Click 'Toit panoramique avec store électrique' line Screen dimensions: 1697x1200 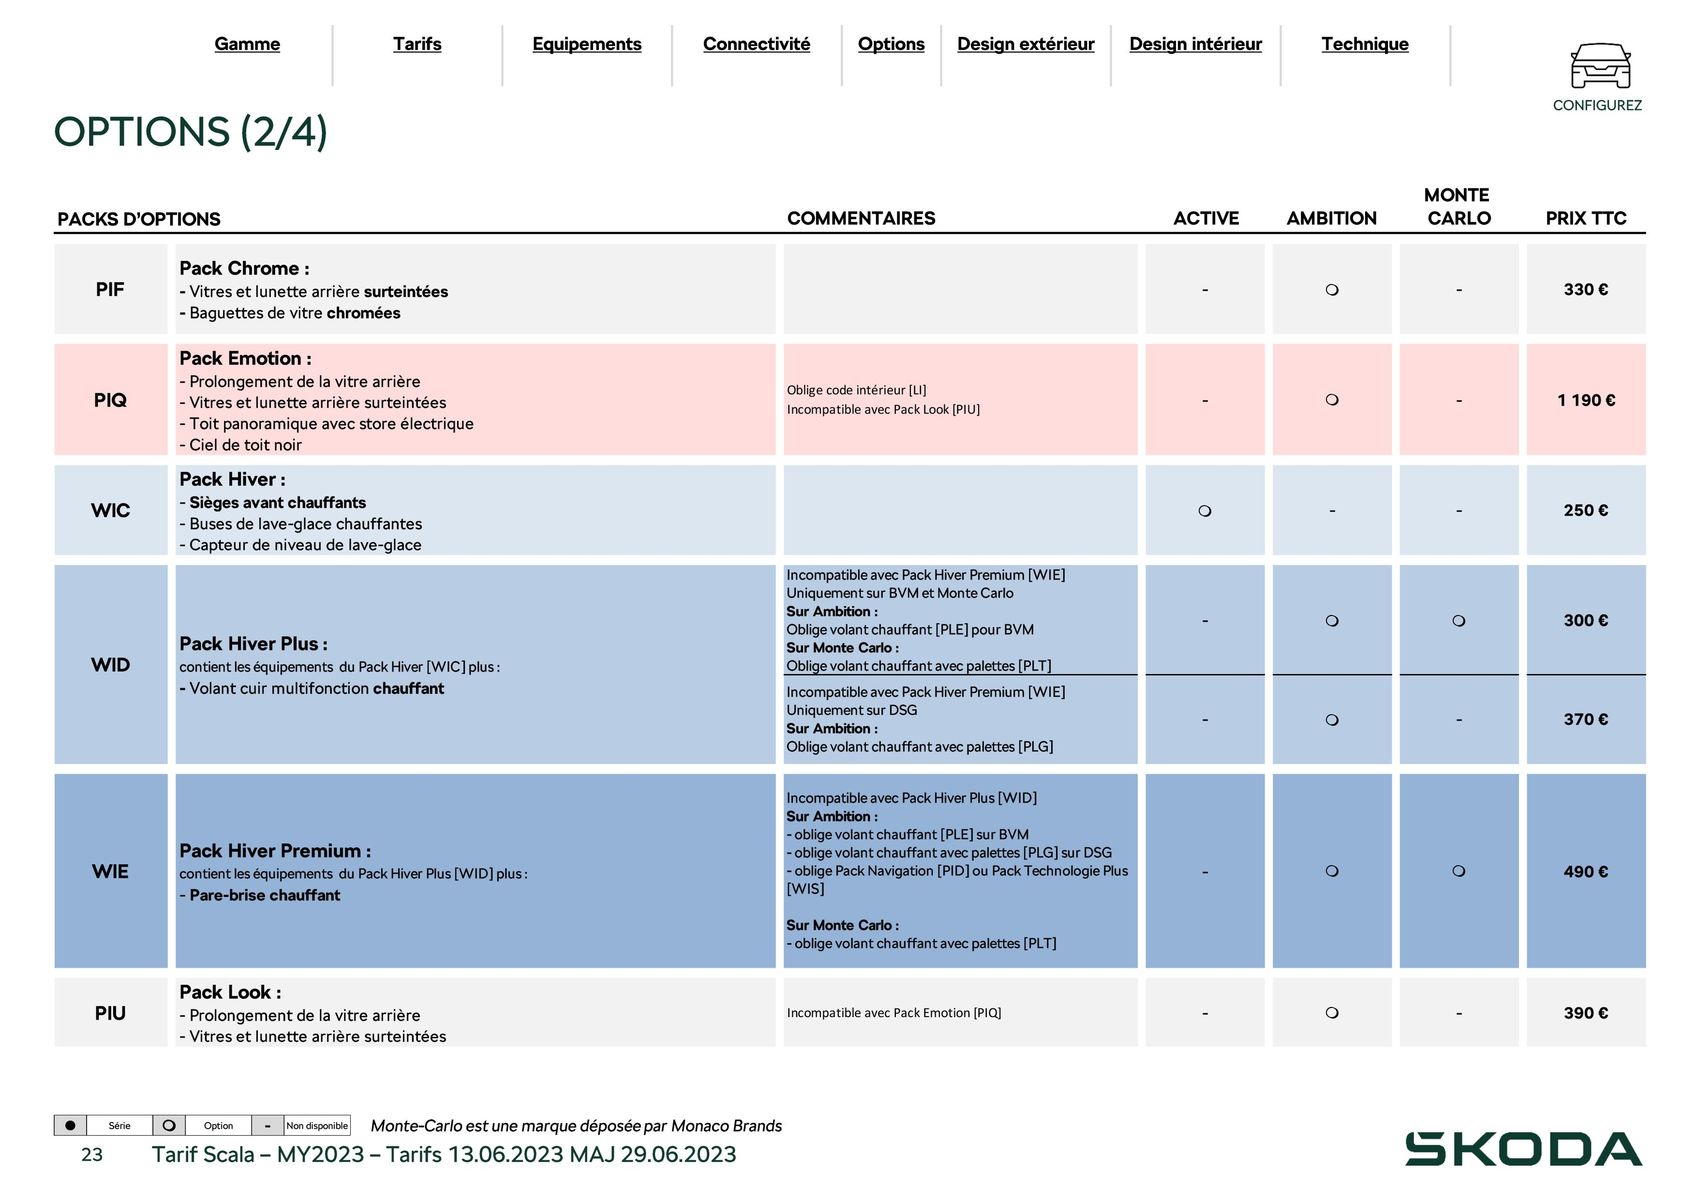click(331, 424)
